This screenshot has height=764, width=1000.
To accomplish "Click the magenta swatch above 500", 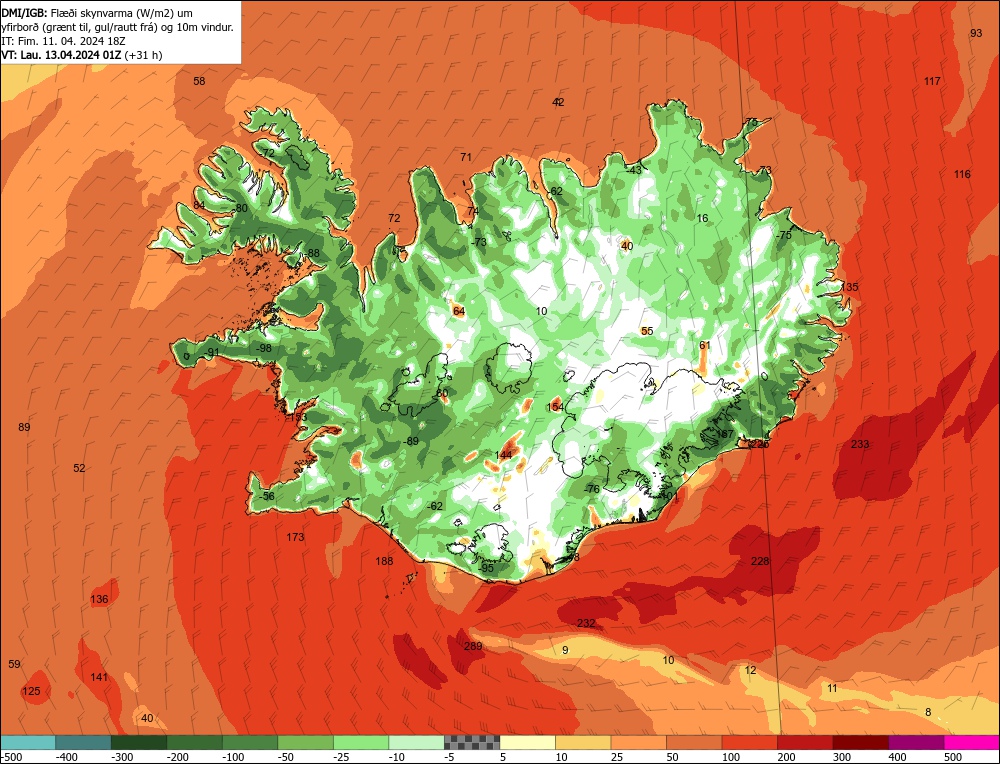I will point(972,742).
